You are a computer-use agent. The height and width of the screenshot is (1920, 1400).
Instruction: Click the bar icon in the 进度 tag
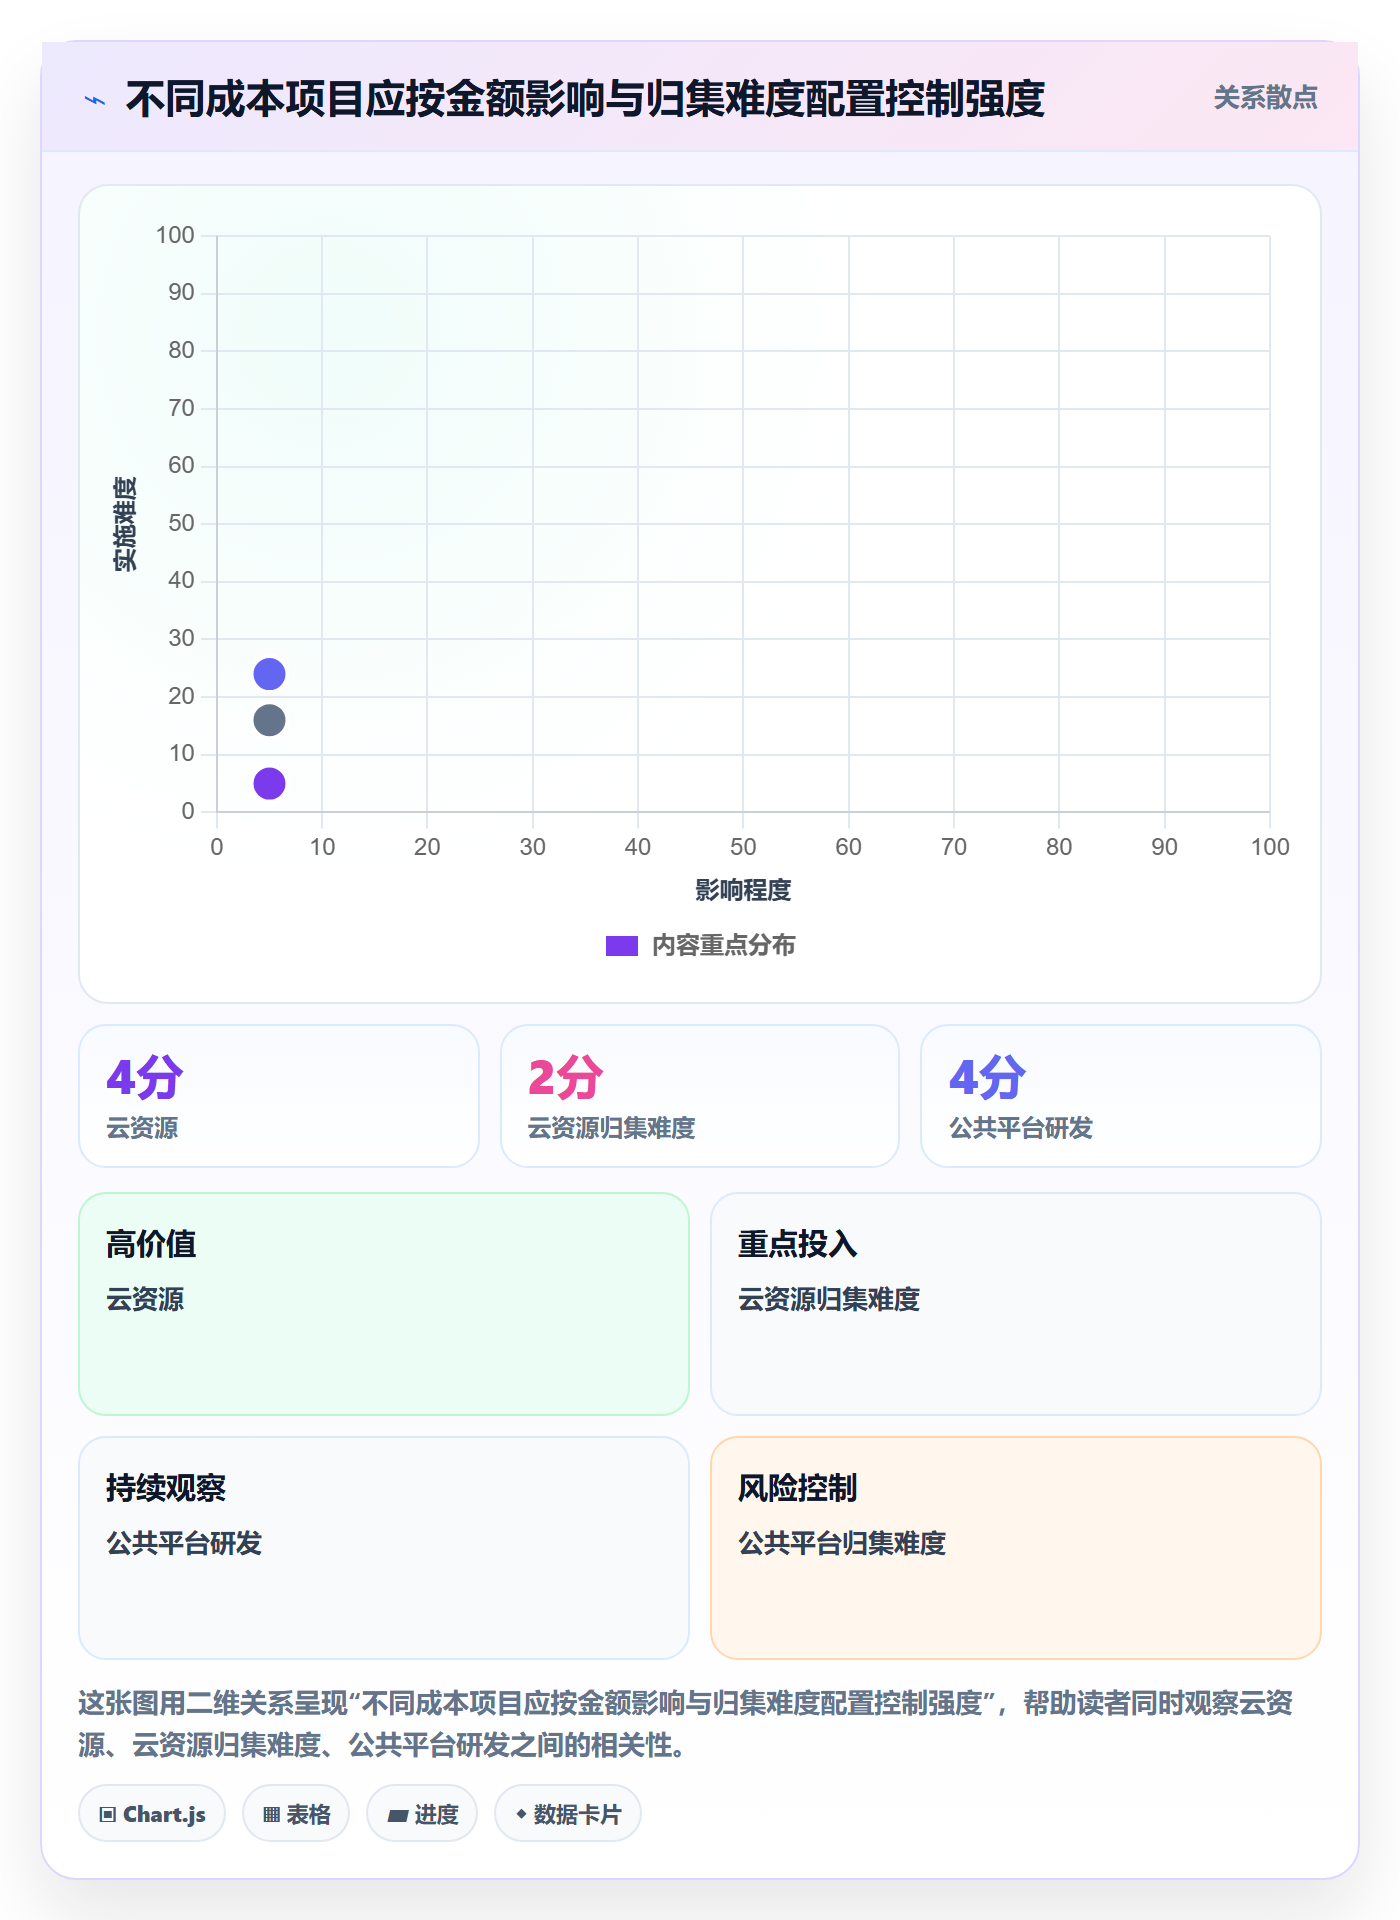coord(398,1815)
